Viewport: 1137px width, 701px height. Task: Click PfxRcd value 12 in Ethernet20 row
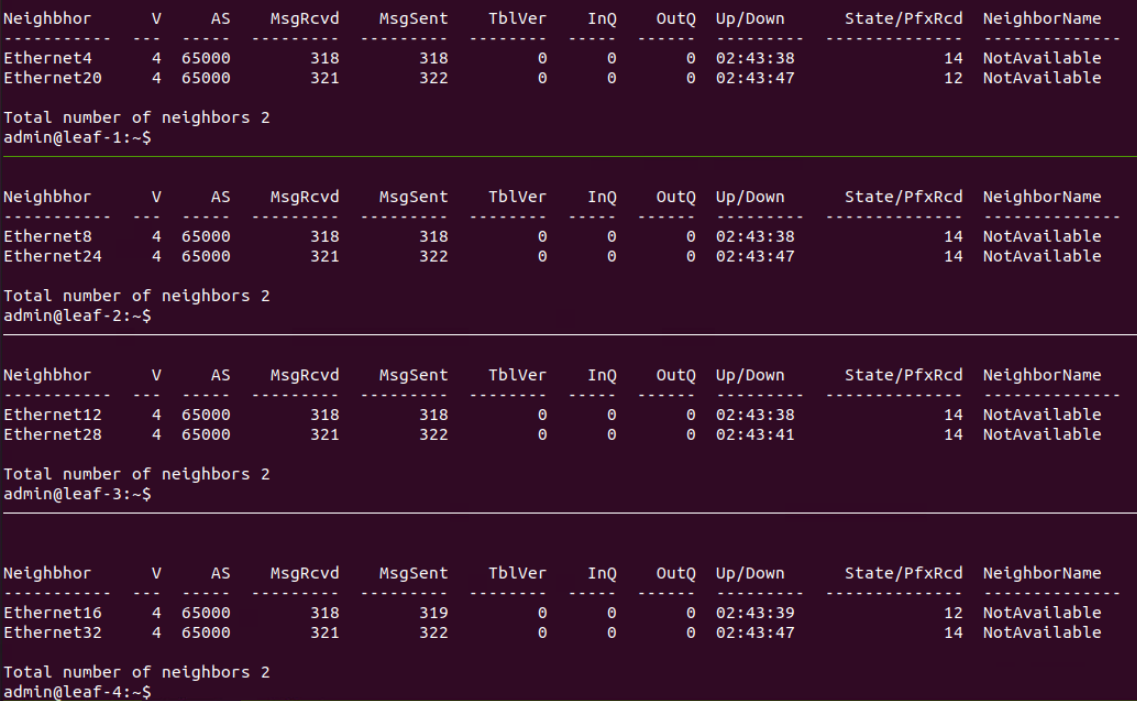click(953, 78)
